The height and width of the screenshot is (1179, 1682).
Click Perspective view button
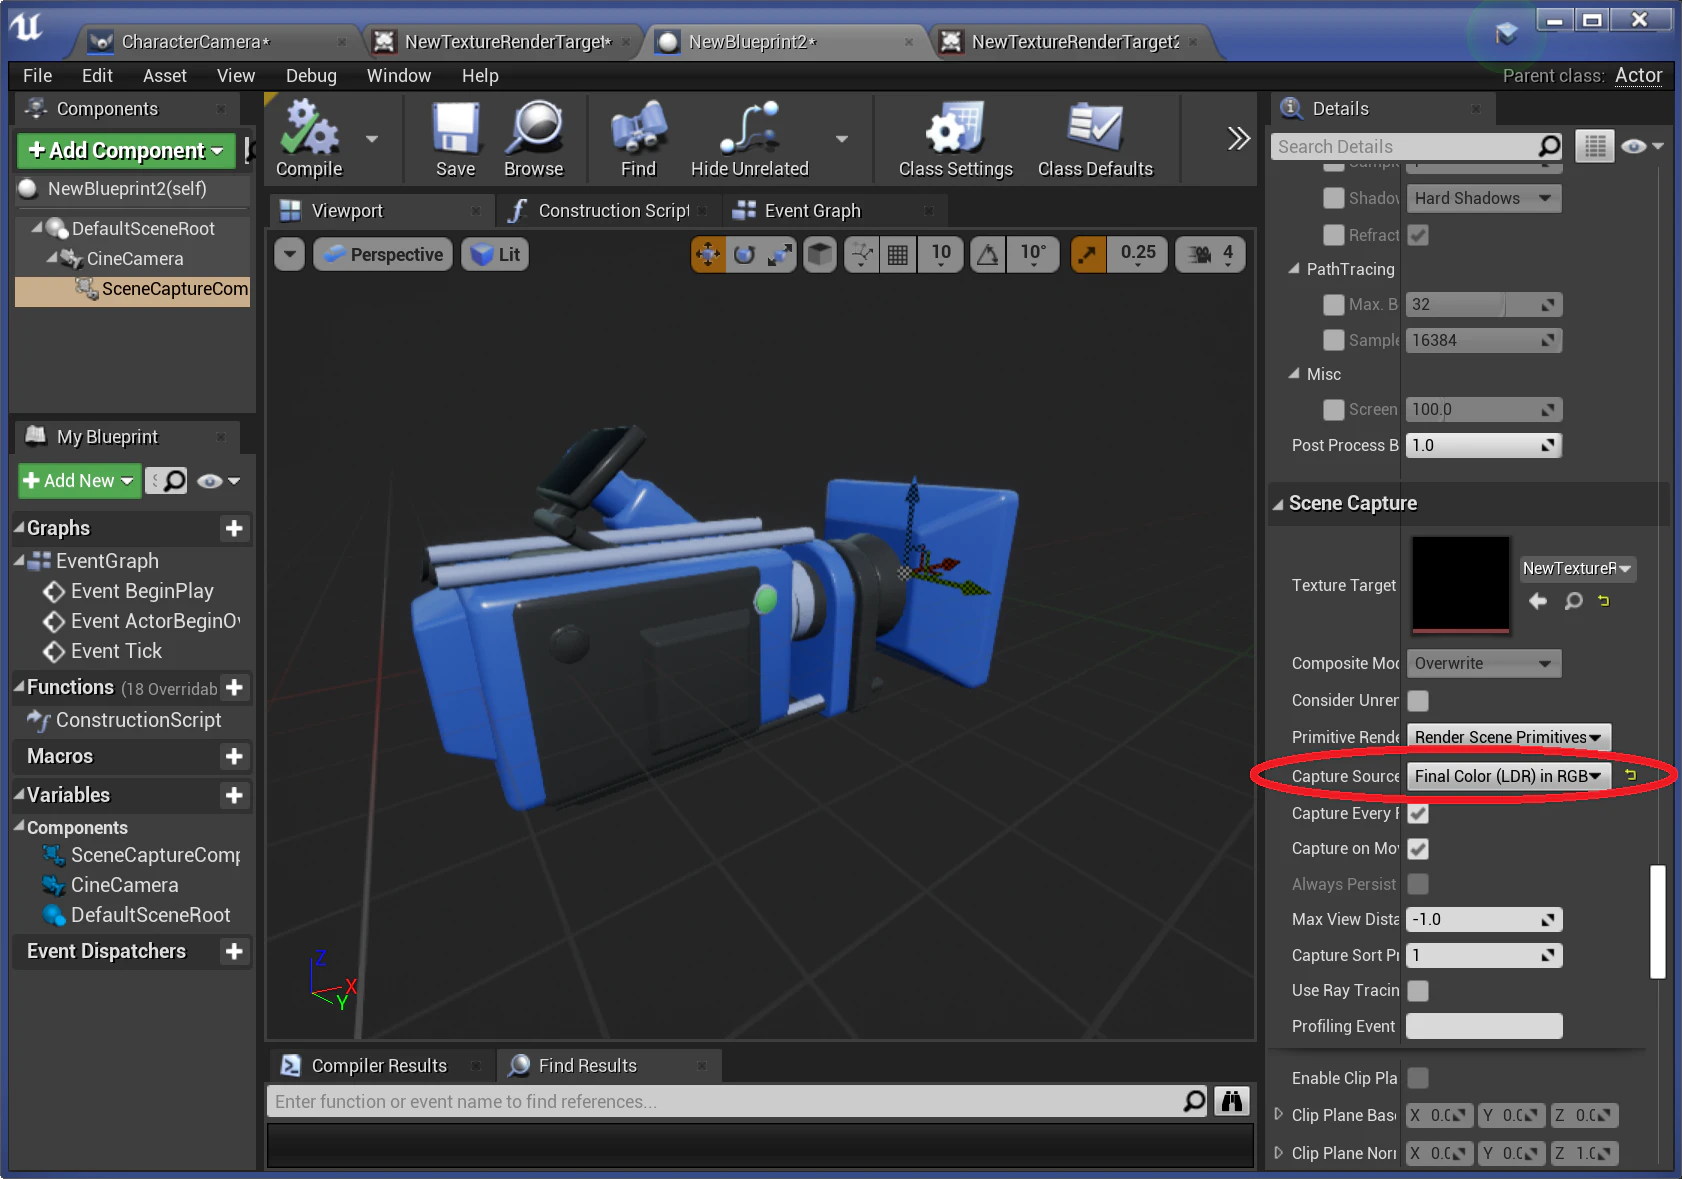pos(384,255)
